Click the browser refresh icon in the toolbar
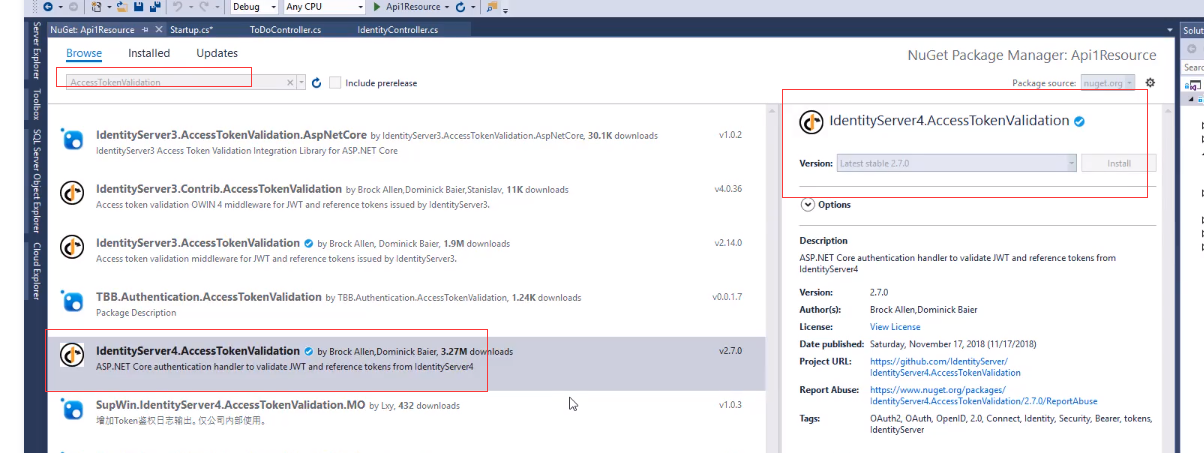Screen dimensions: 1204x453 click(462, 7)
